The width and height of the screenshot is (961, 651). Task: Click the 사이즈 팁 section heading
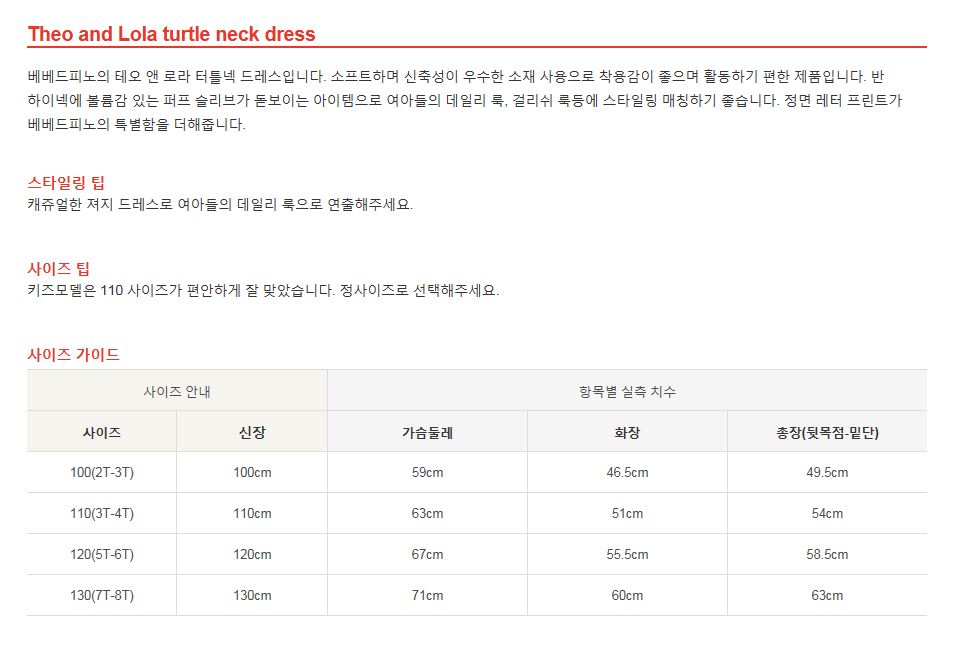pos(59,268)
